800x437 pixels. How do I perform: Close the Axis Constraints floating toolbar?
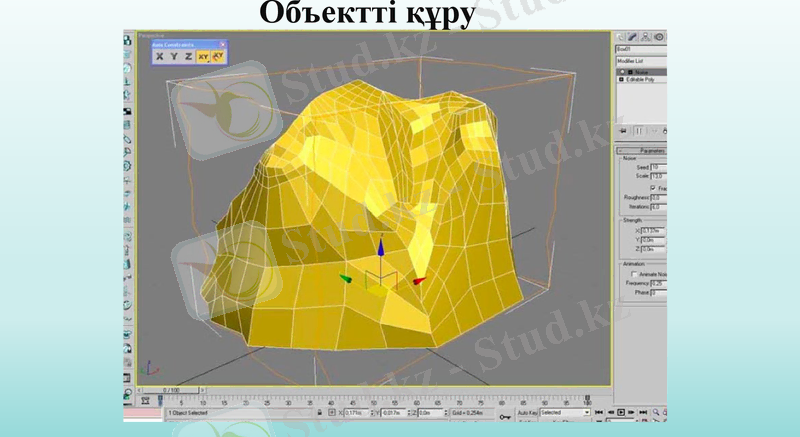click(x=222, y=44)
